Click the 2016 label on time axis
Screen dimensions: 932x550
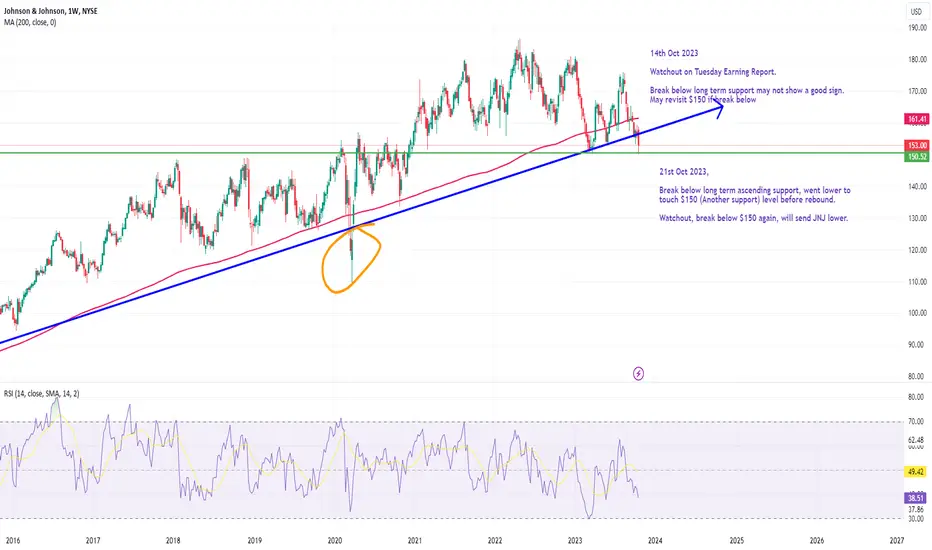(12, 540)
